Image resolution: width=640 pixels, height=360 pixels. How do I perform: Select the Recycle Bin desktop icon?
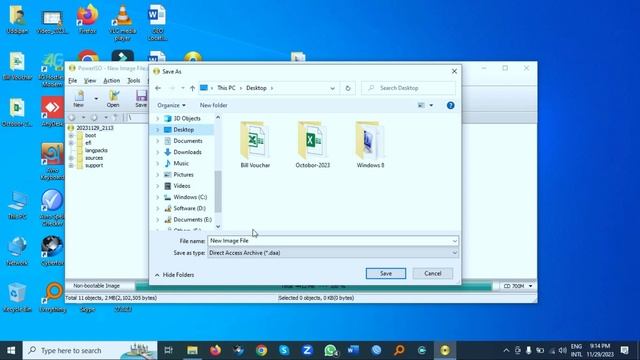tap(17, 297)
